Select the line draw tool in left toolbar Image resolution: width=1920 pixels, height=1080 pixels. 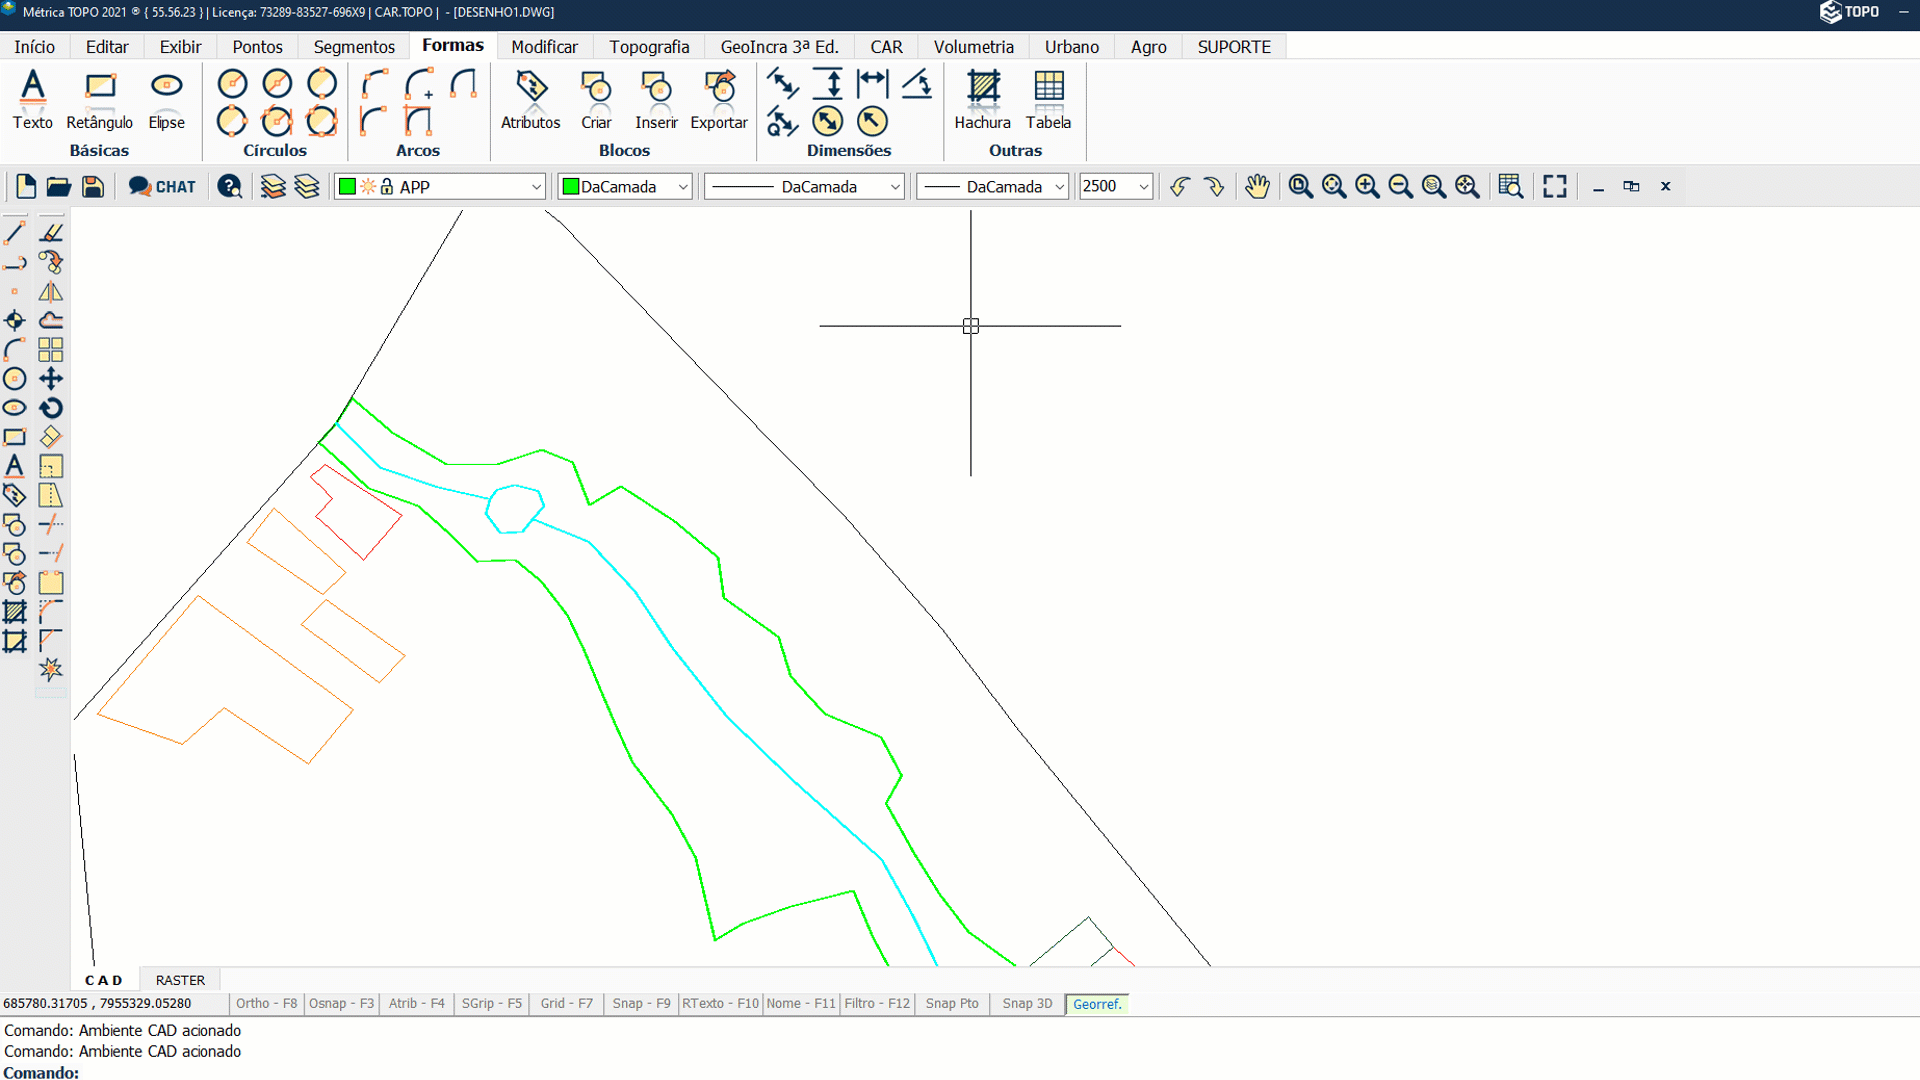click(15, 233)
